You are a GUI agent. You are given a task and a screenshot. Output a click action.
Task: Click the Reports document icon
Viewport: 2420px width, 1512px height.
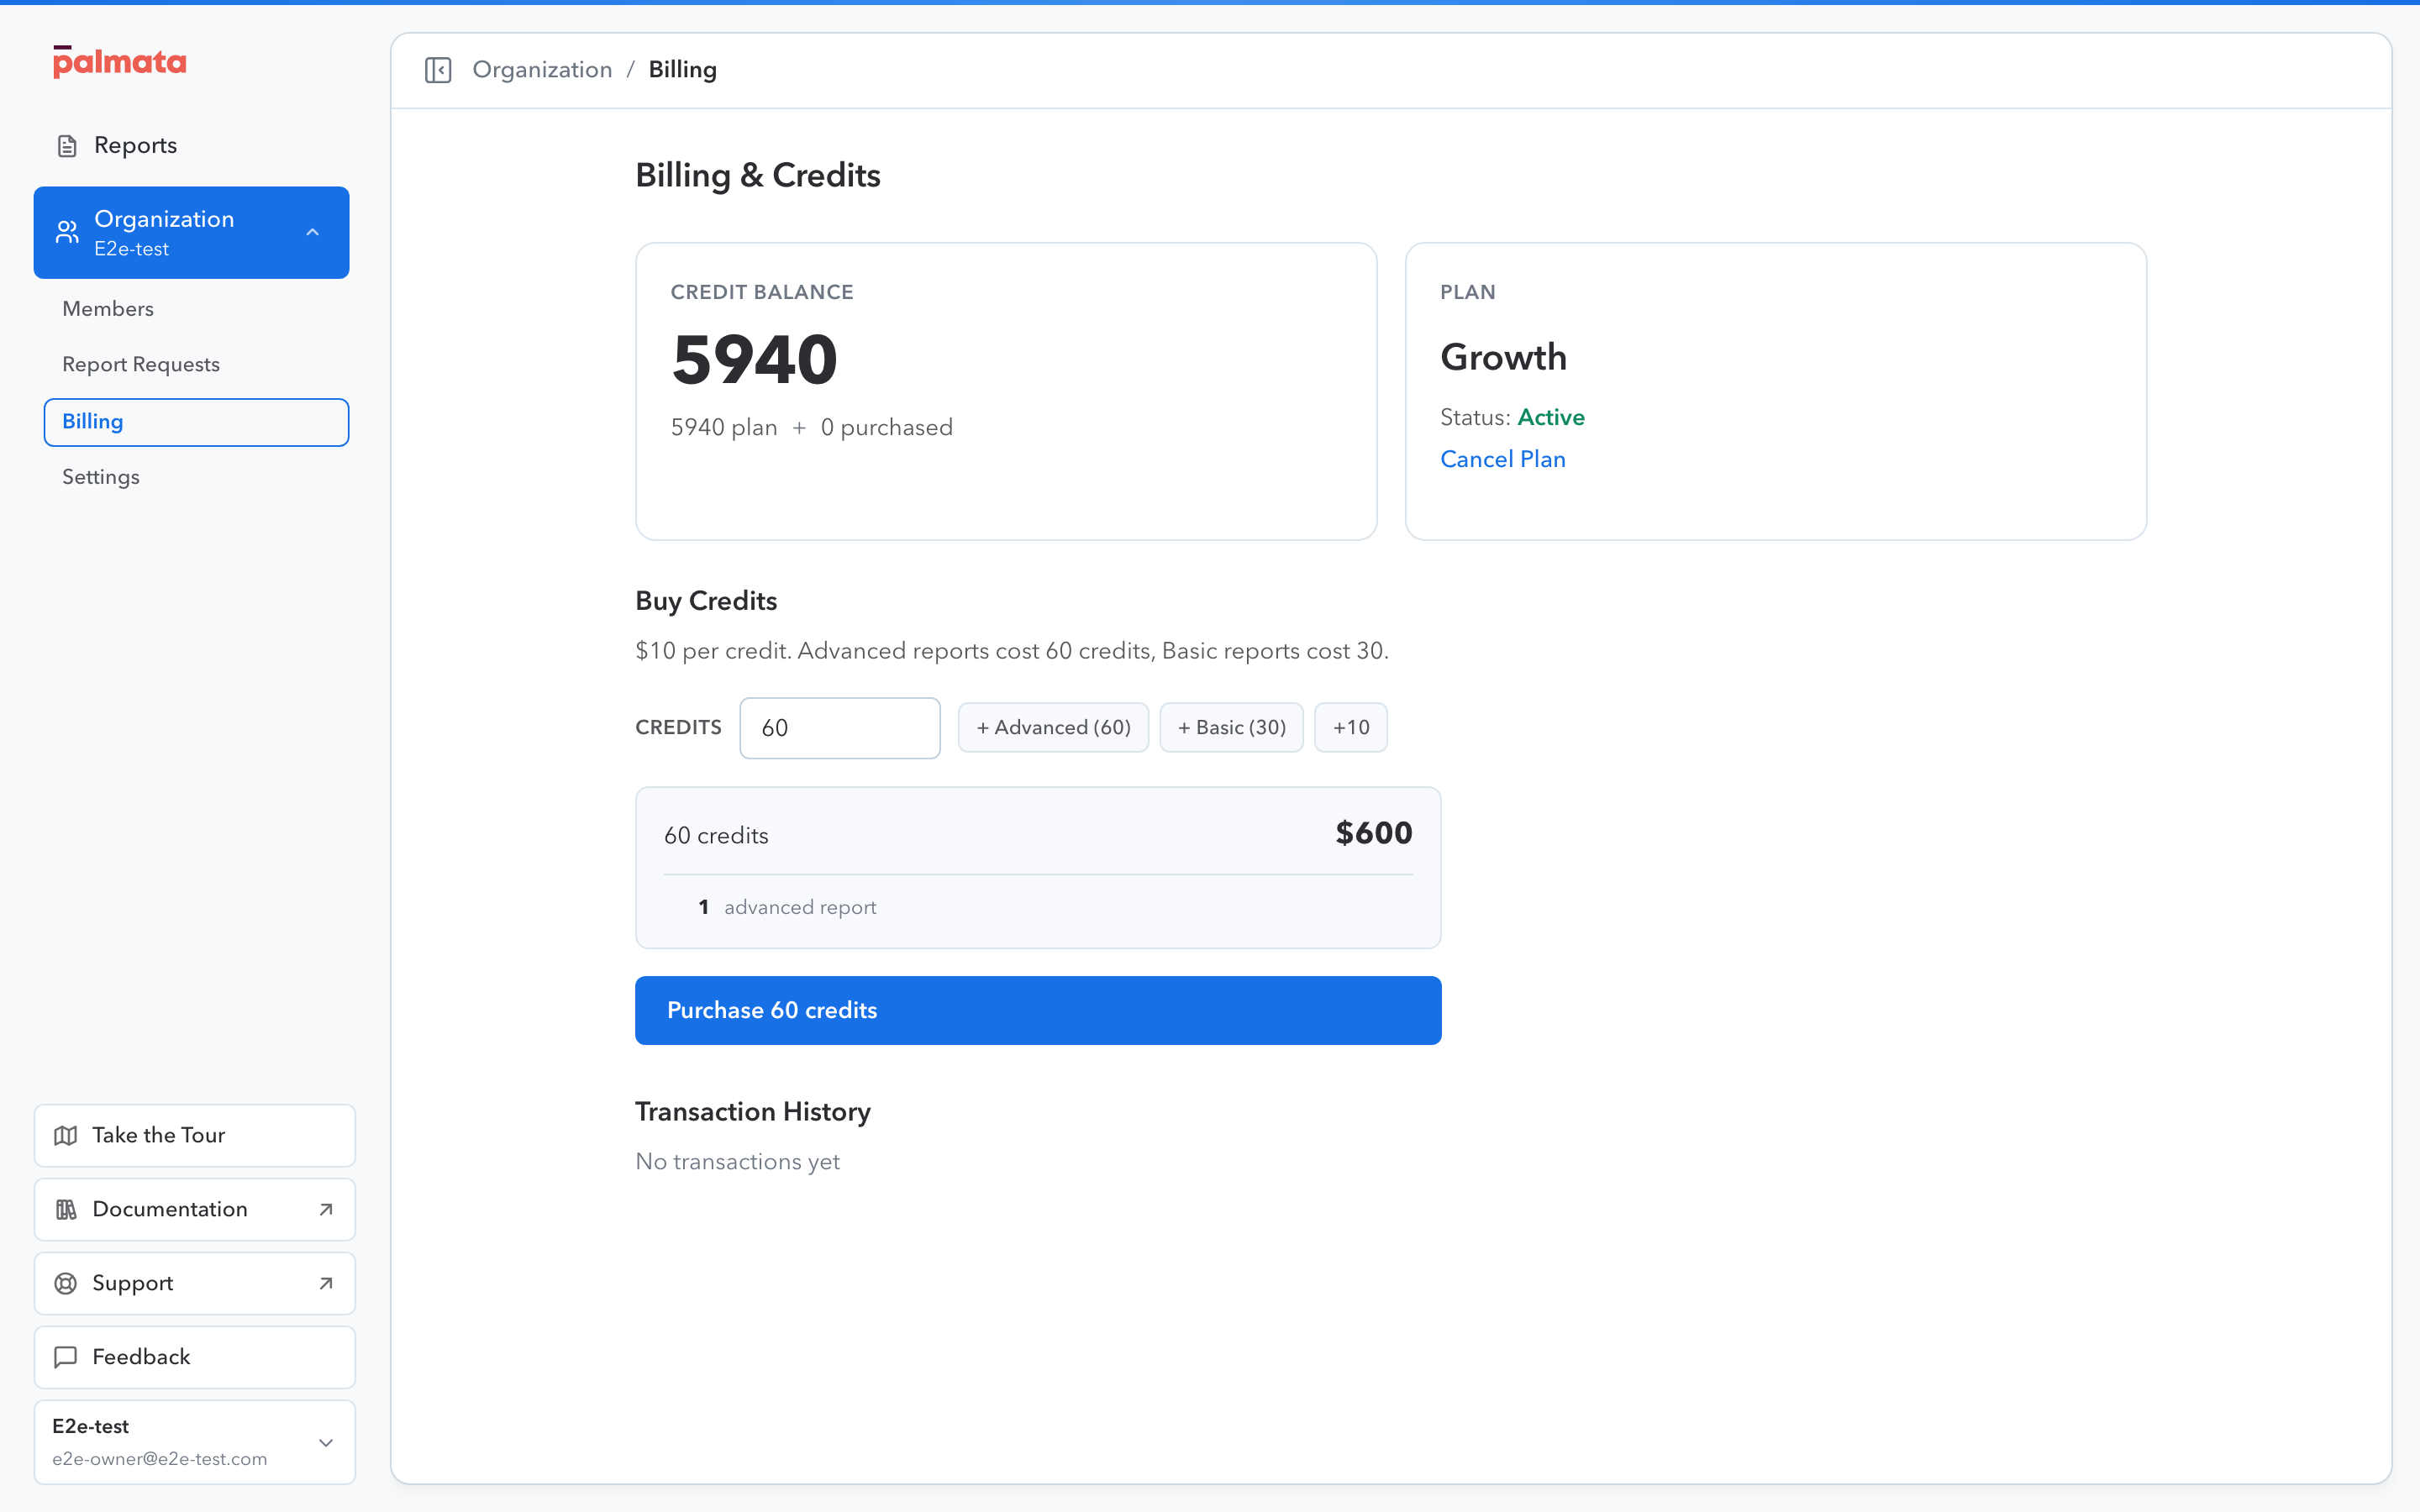(x=67, y=146)
